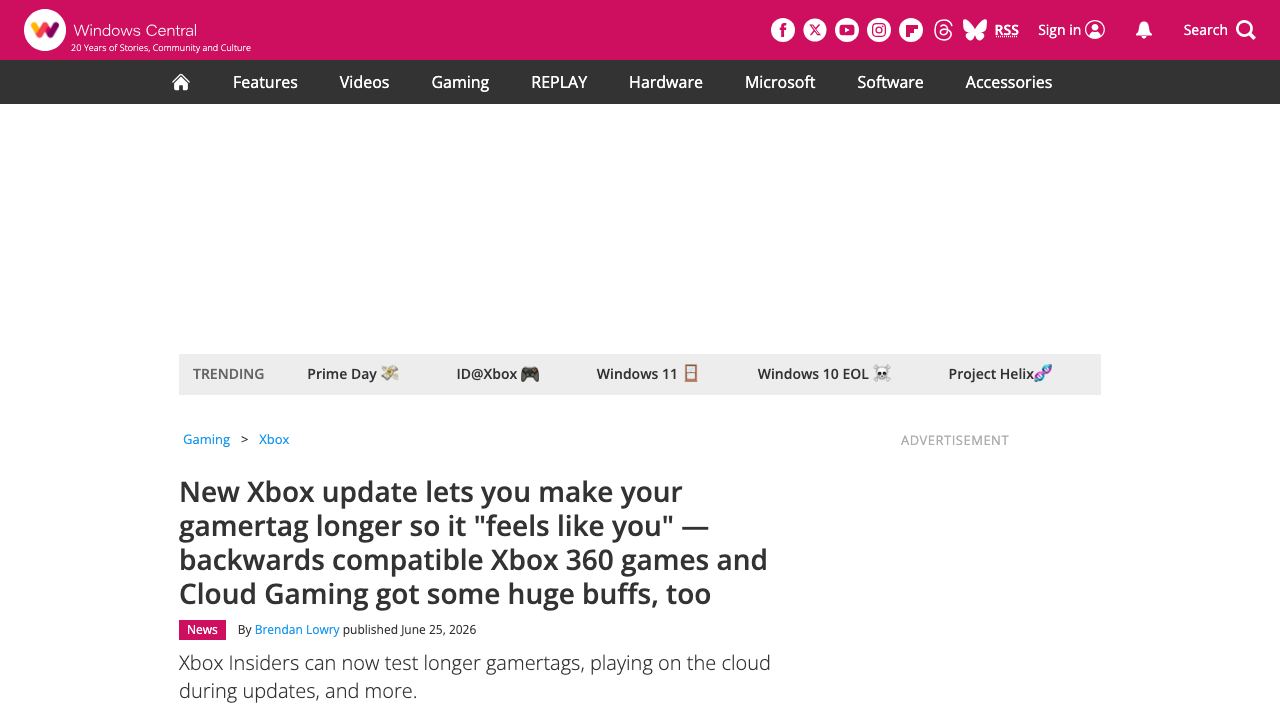Open the X (Twitter) social icon

(x=815, y=30)
